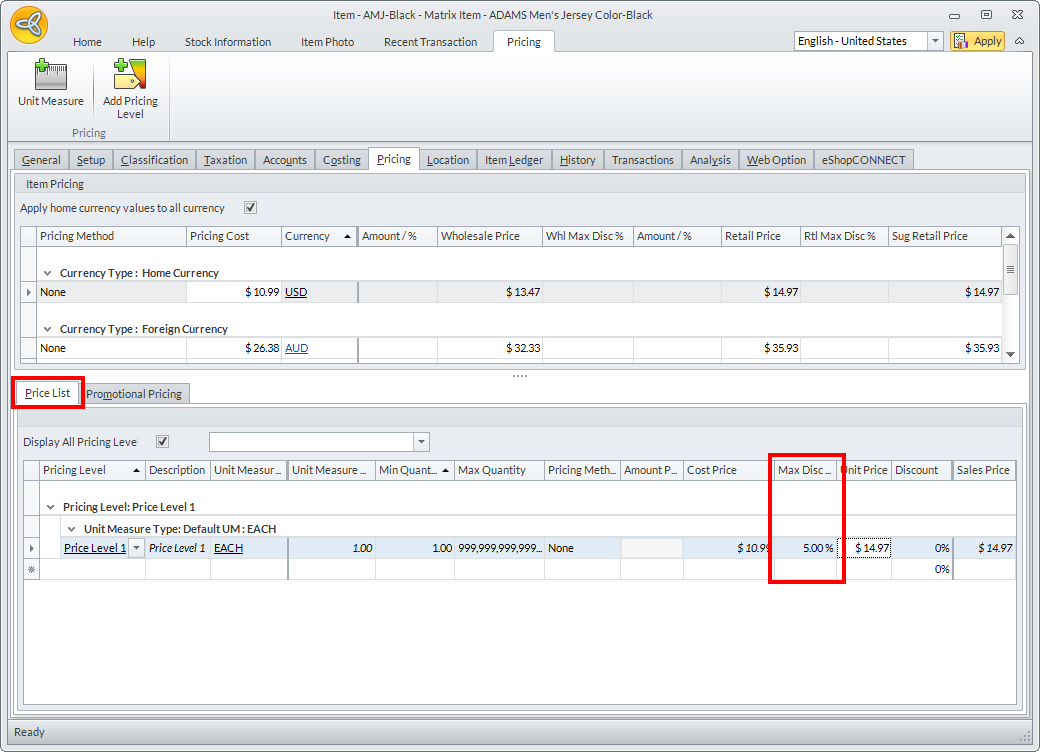Open the English - United States language dropdown
1040x752 pixels.
coord(935,41)
